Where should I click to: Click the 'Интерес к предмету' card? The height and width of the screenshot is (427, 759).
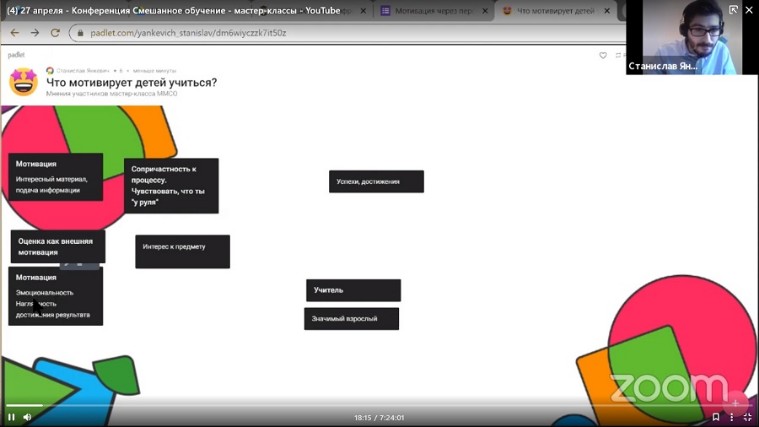[182, 251]
